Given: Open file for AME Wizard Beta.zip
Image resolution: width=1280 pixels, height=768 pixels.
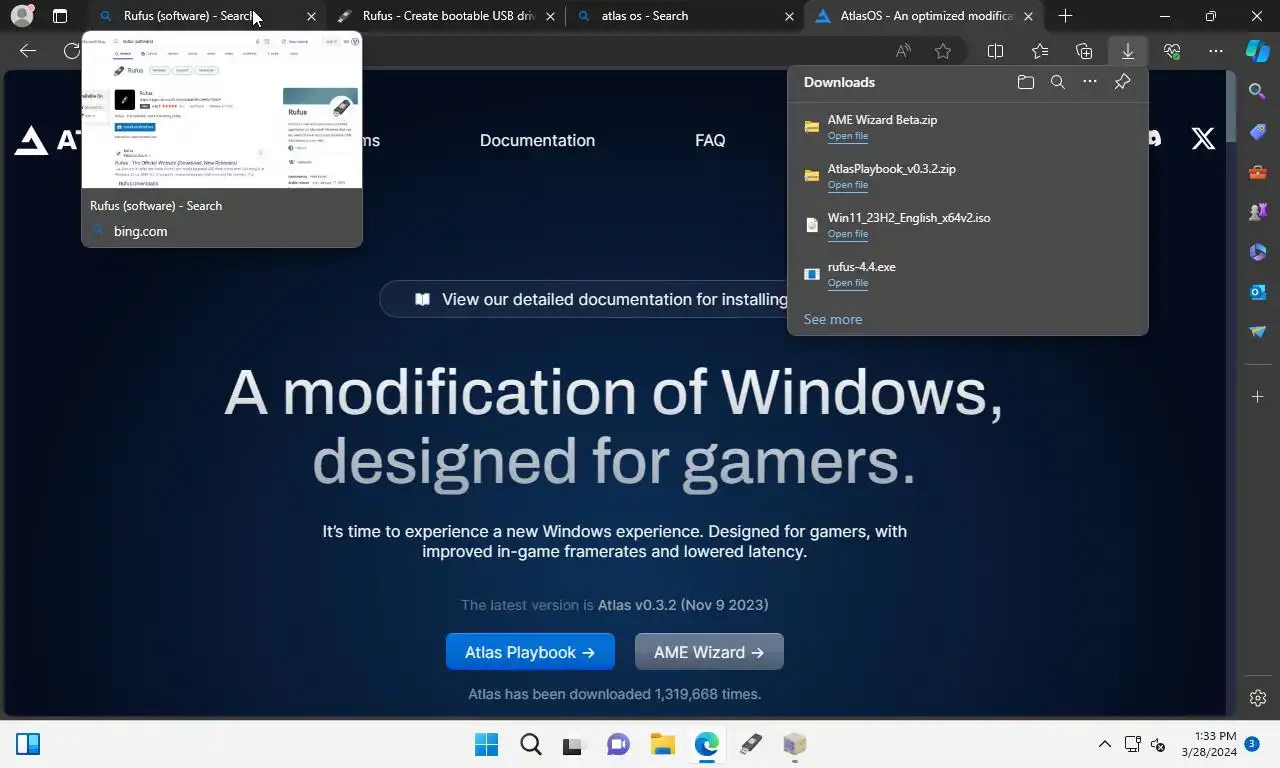Looking at the screenshot, I should tap(847, 136).
